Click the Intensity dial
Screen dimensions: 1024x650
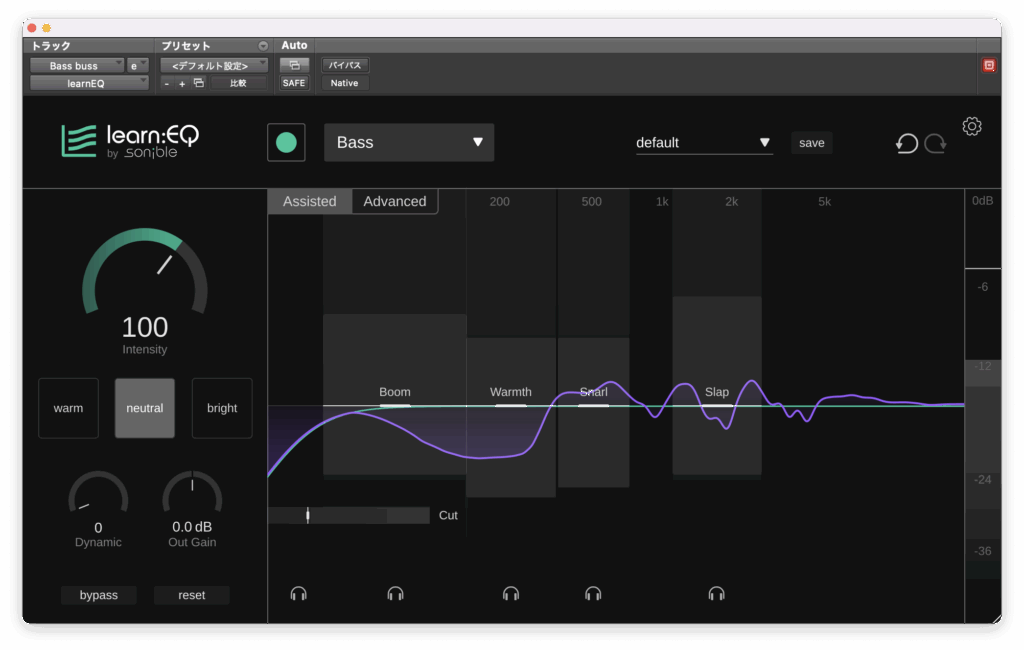click(x=145, y=271)
